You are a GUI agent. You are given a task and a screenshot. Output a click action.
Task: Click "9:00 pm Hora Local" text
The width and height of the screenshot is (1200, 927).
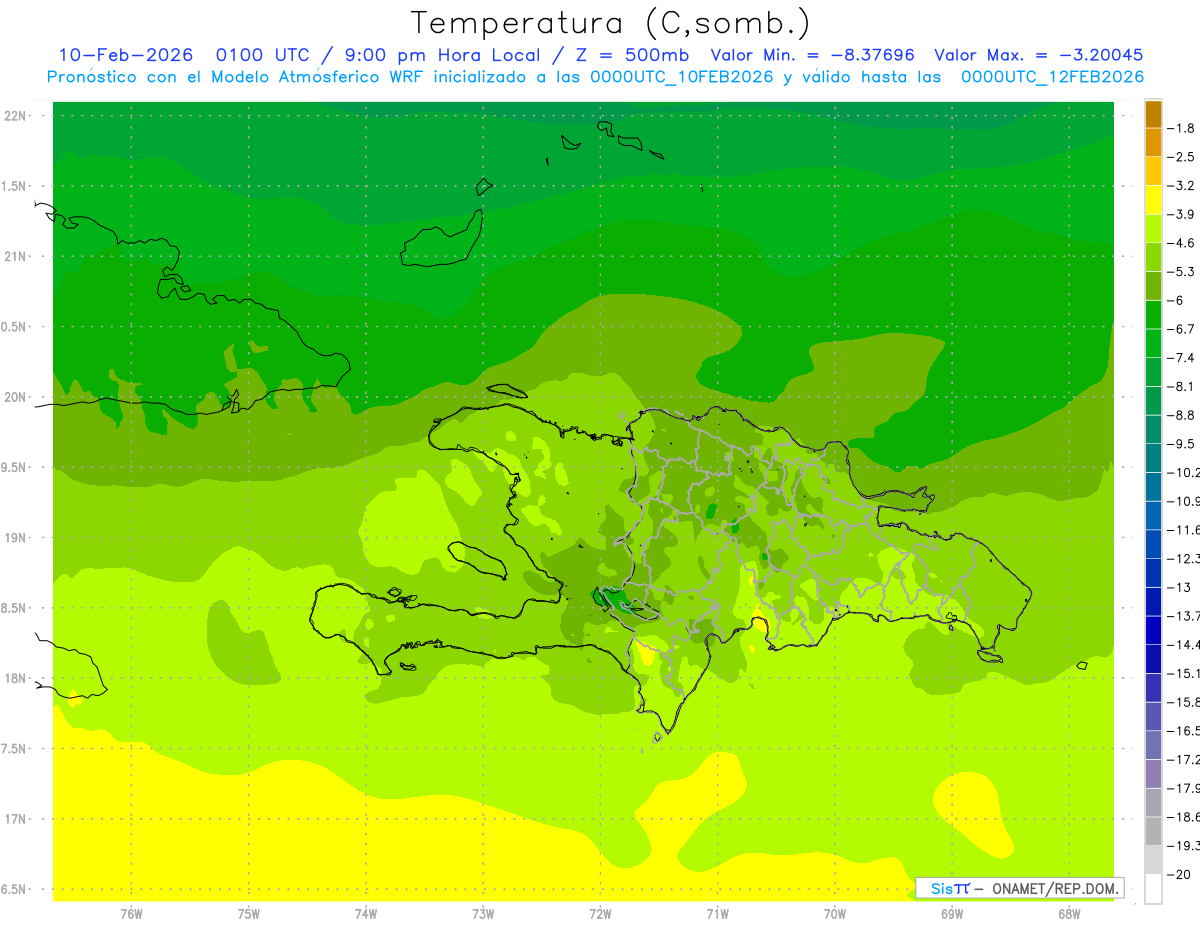coord(445,55)
